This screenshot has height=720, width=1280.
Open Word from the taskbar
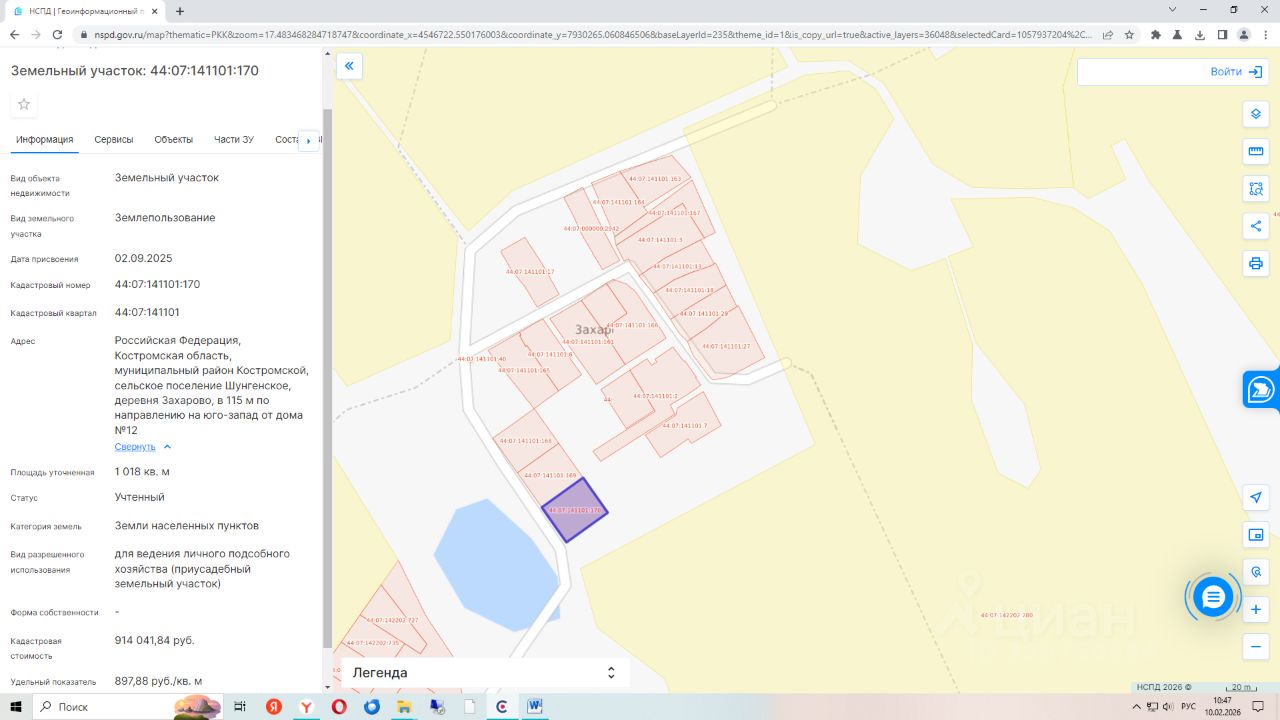click(x=535, y=707)
